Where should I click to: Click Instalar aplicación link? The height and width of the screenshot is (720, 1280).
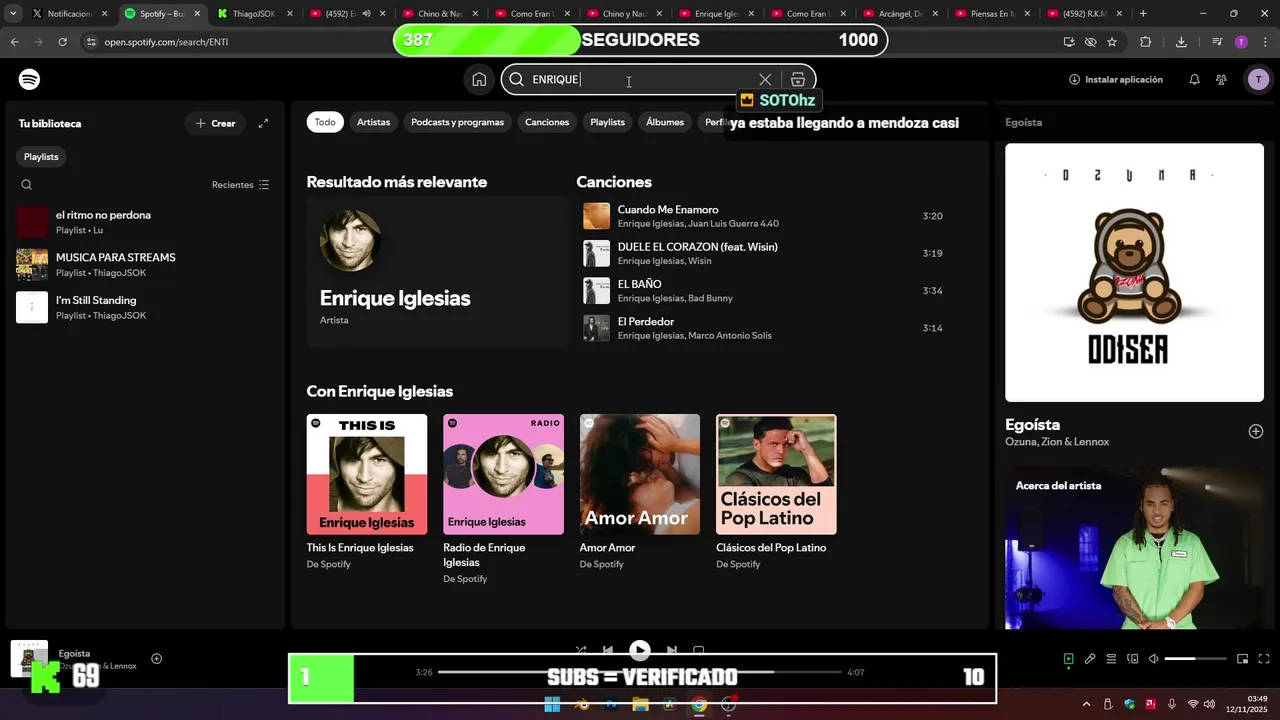click(x=1115, y=79)
